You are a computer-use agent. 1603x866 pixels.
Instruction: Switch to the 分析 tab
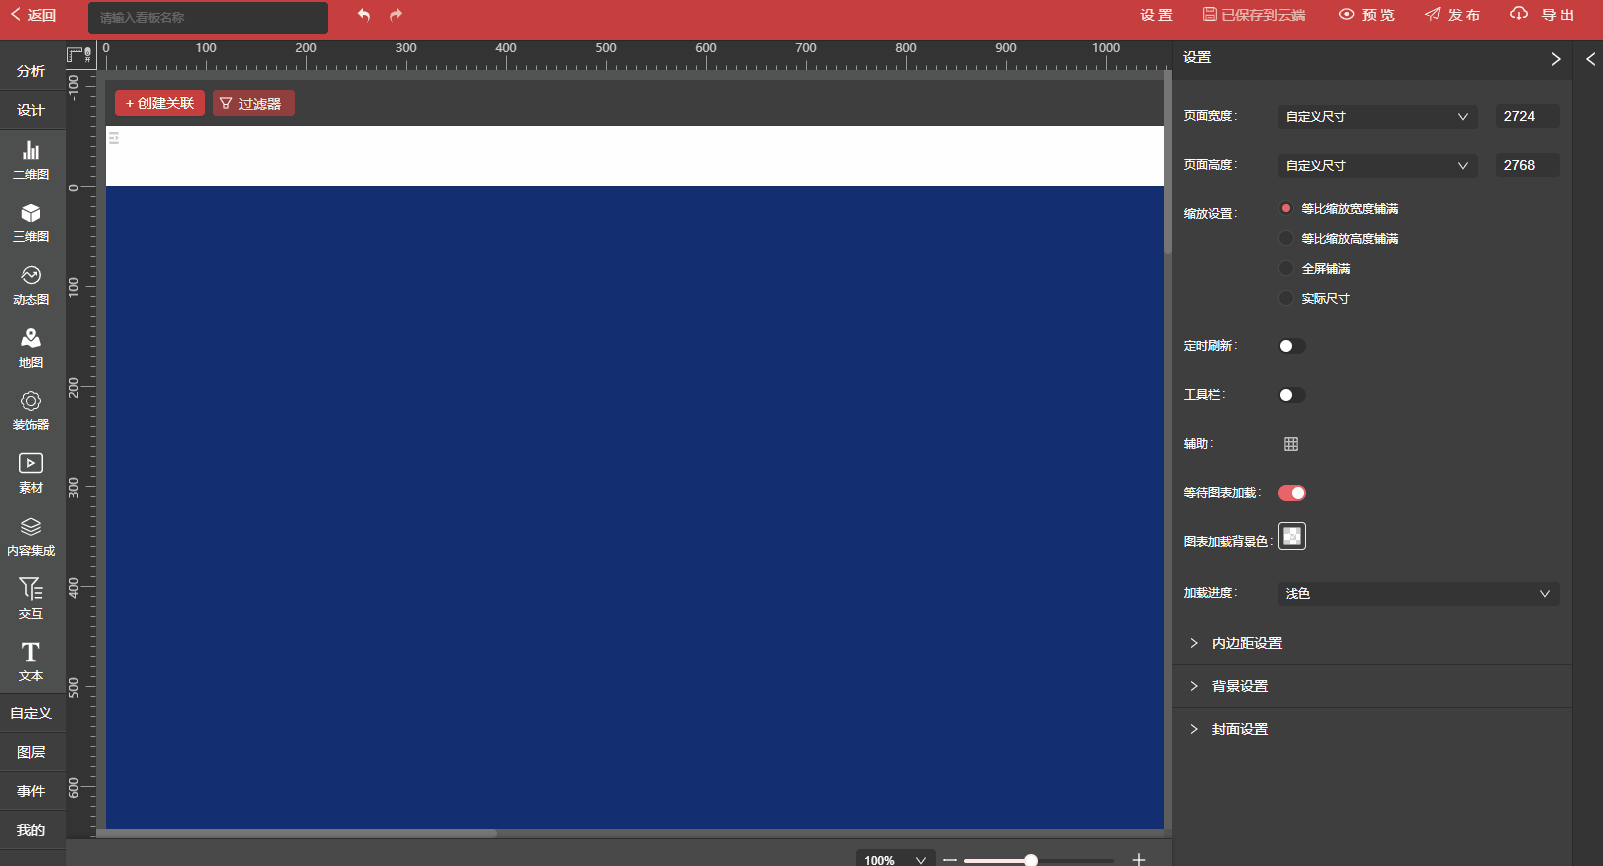point(31,71)
